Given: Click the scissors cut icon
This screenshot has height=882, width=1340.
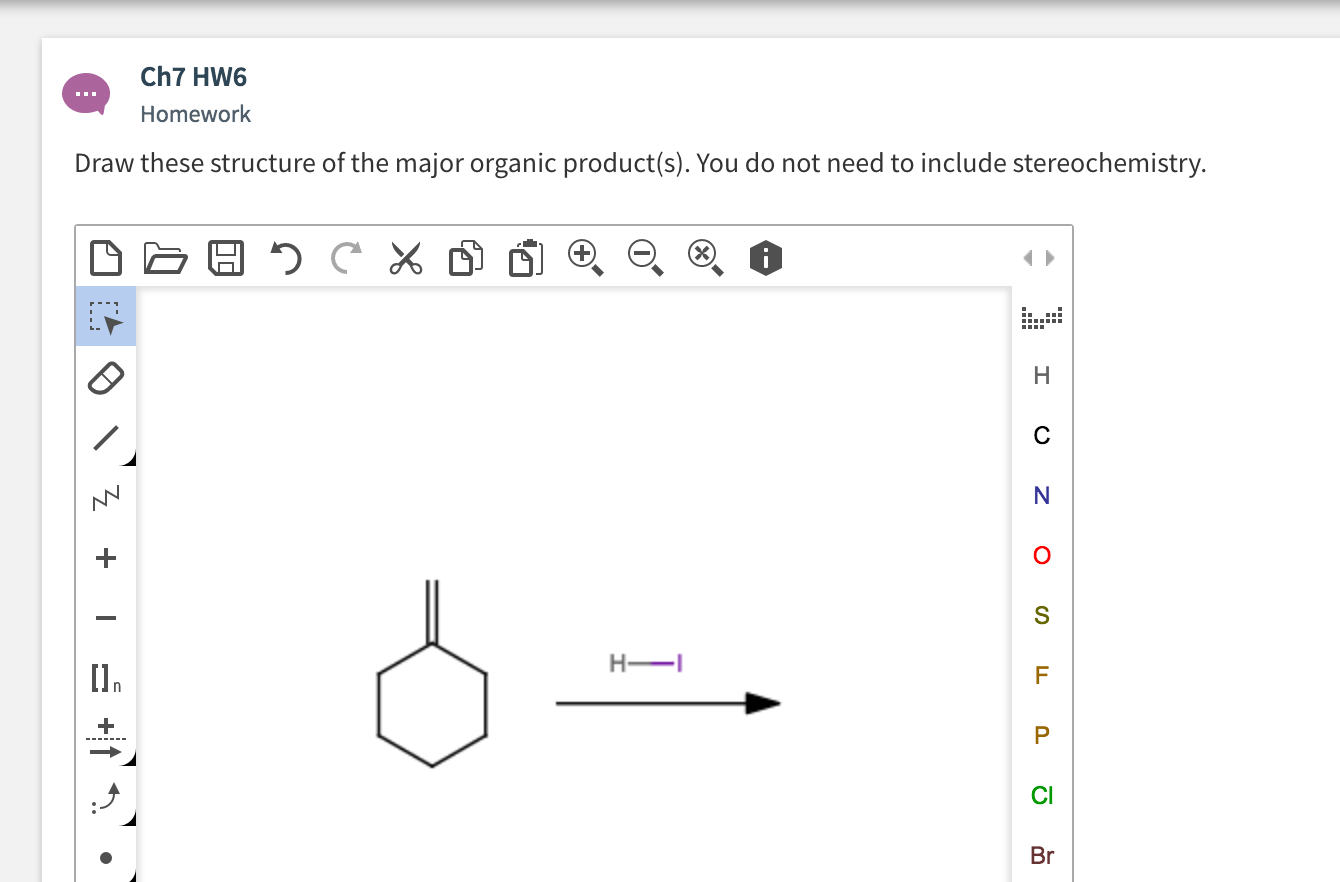Looking at the screenshot, I should (x=405, y=258).
